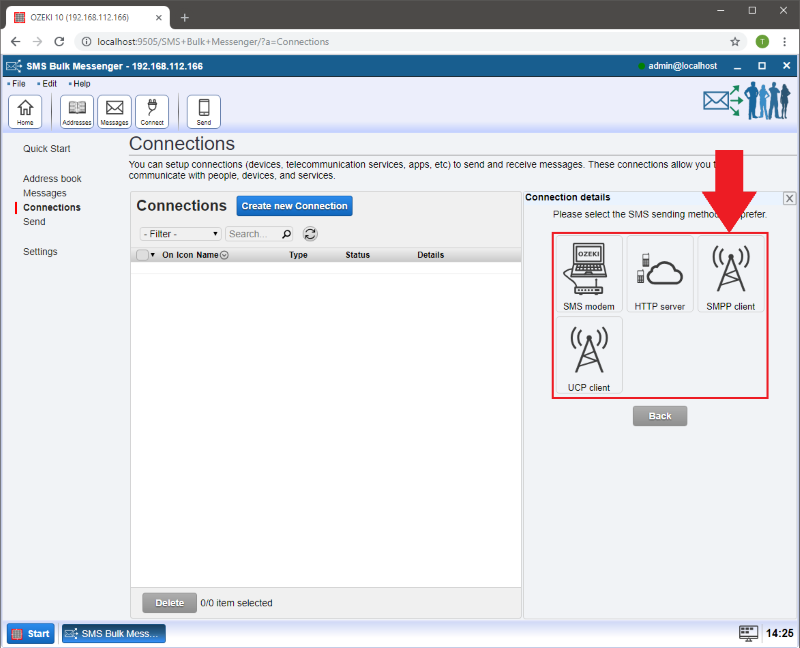Screen dimensions: 800x648
Task: Click the Connect plug toolbar icon
Action: click(x=152, y=111)
